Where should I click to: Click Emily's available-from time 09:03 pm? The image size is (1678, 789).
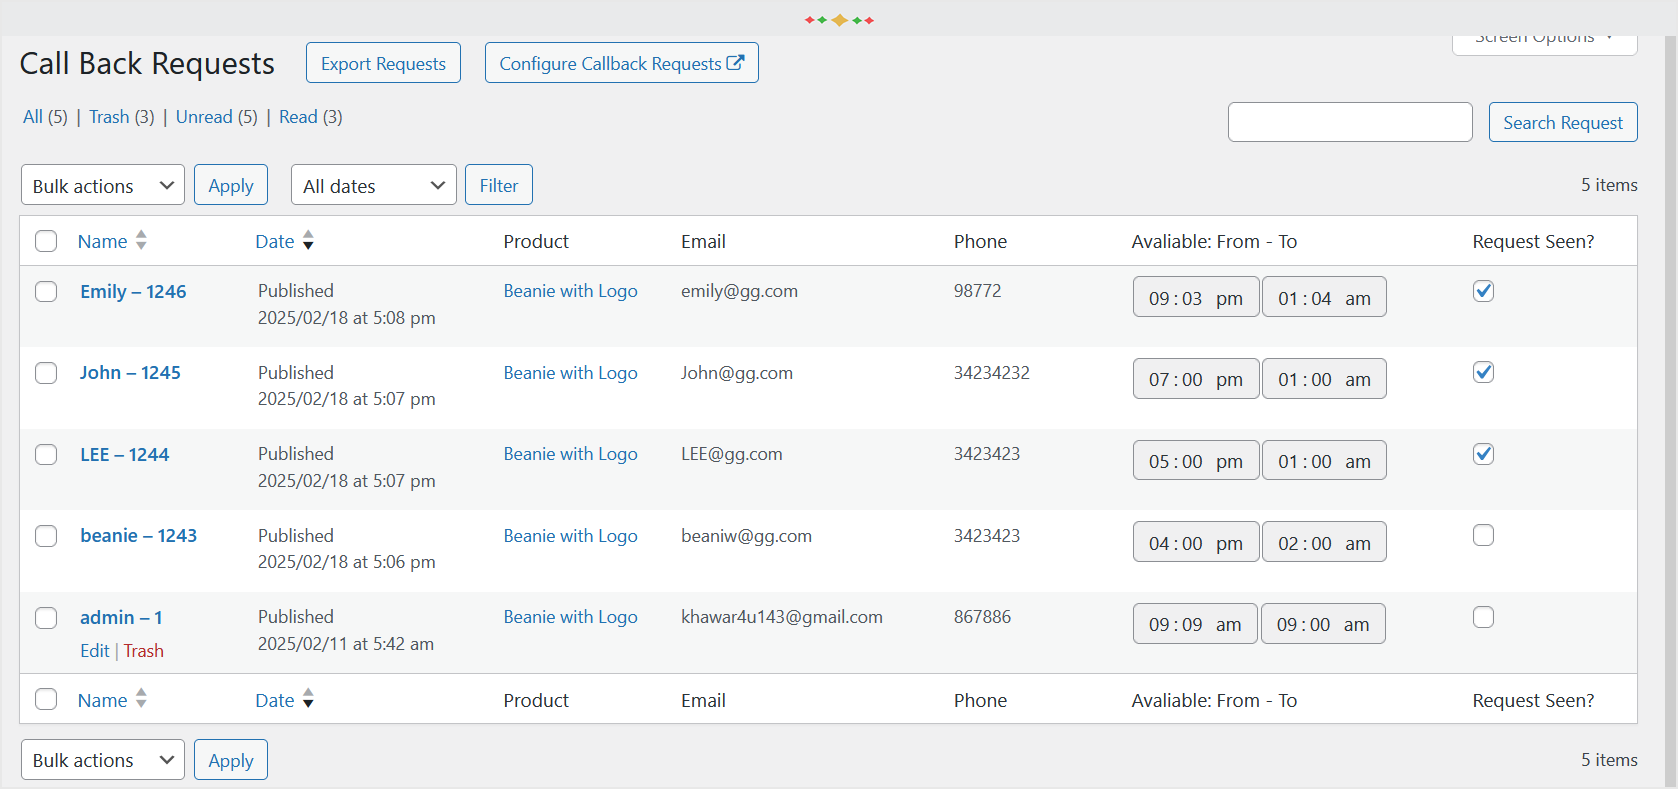tap(1196, 297)
